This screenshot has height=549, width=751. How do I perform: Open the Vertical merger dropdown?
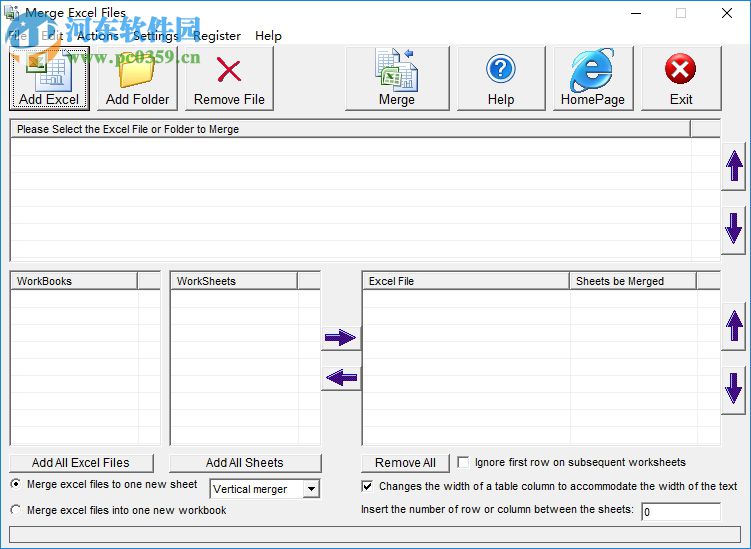click(311, 489)
